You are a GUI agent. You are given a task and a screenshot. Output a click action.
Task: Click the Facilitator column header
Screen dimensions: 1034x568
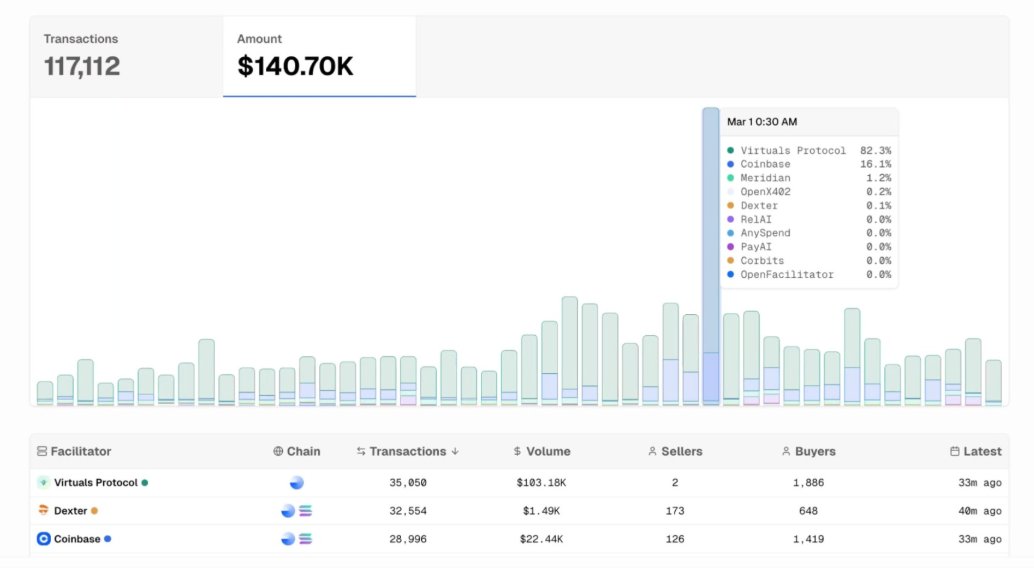[x=80, y=451]
